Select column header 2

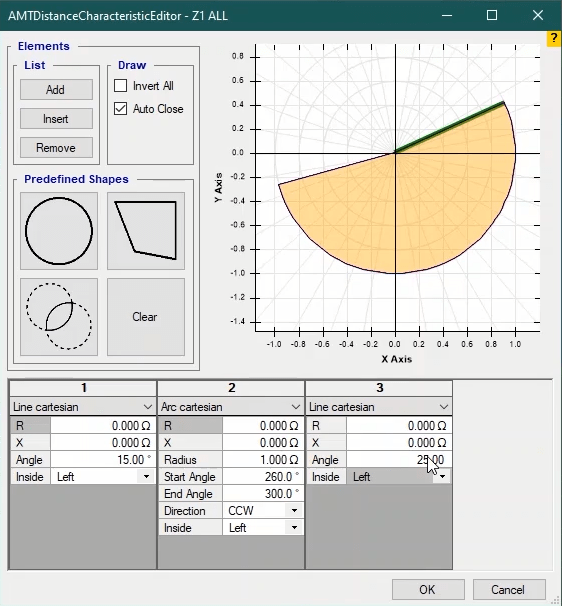coord(231,388)
